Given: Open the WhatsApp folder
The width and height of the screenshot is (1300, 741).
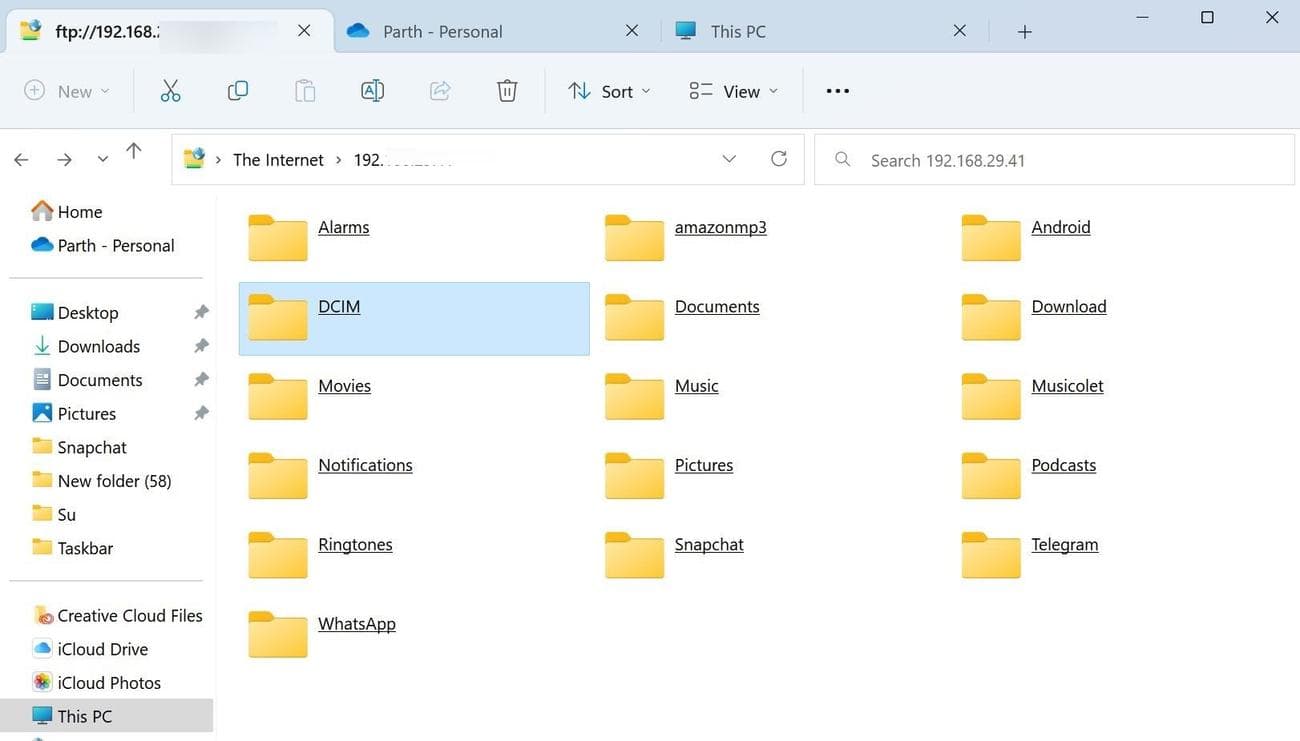Looking at the screenshot, I should [x=356, y=623].
